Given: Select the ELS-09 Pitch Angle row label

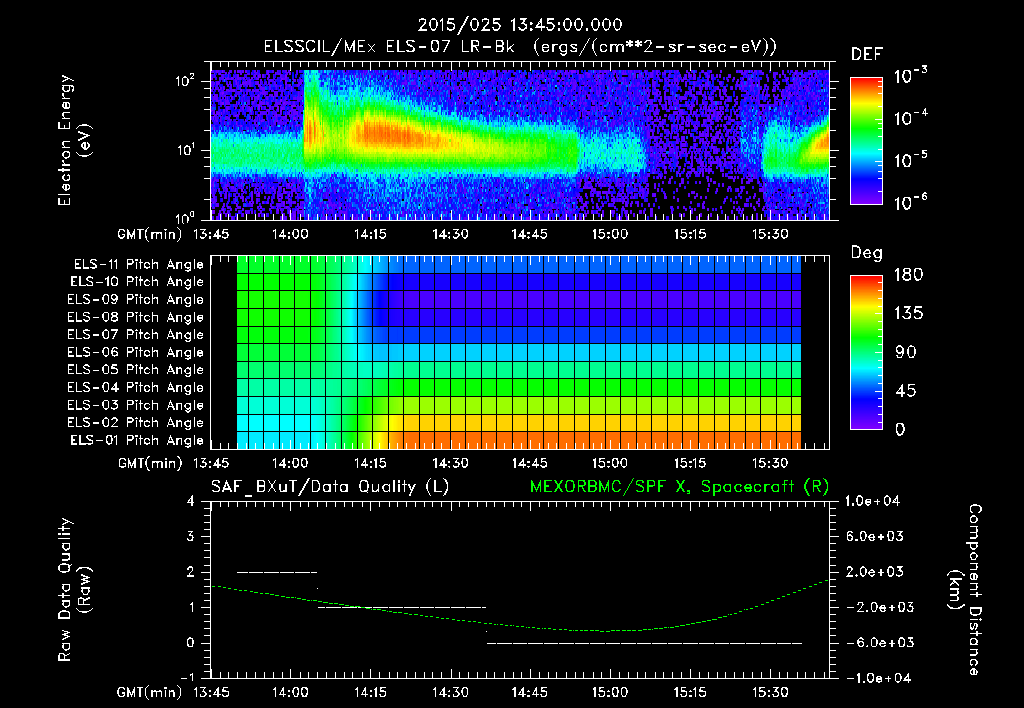Looking at the screenshot, I should (x=136, y=300).
